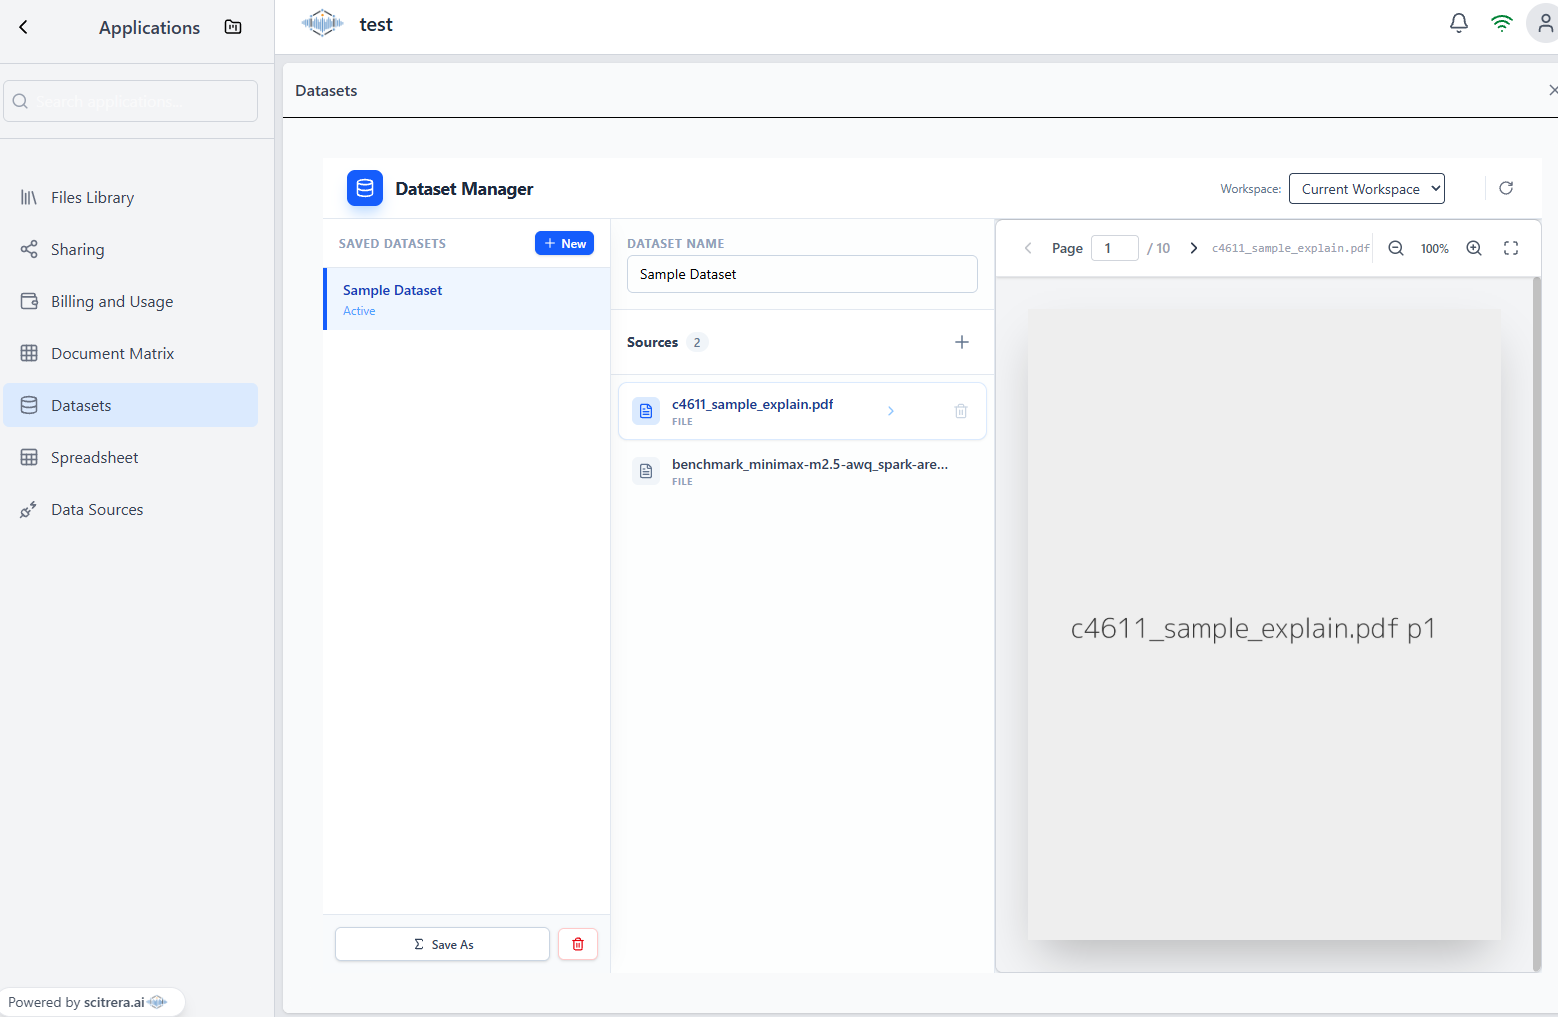Go to Billing and Usage
The width and height of the screenshot is (1558, 1017).
point(131,301)
